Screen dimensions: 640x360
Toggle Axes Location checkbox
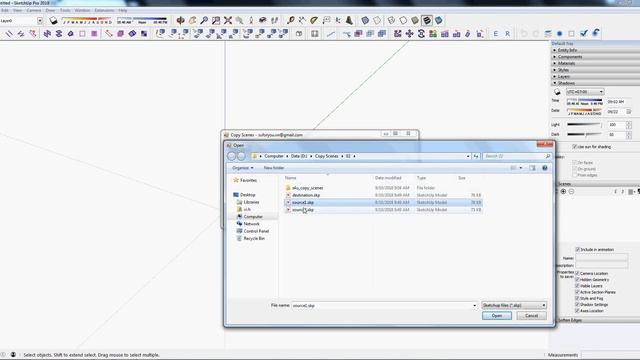(x=577, y=311)
